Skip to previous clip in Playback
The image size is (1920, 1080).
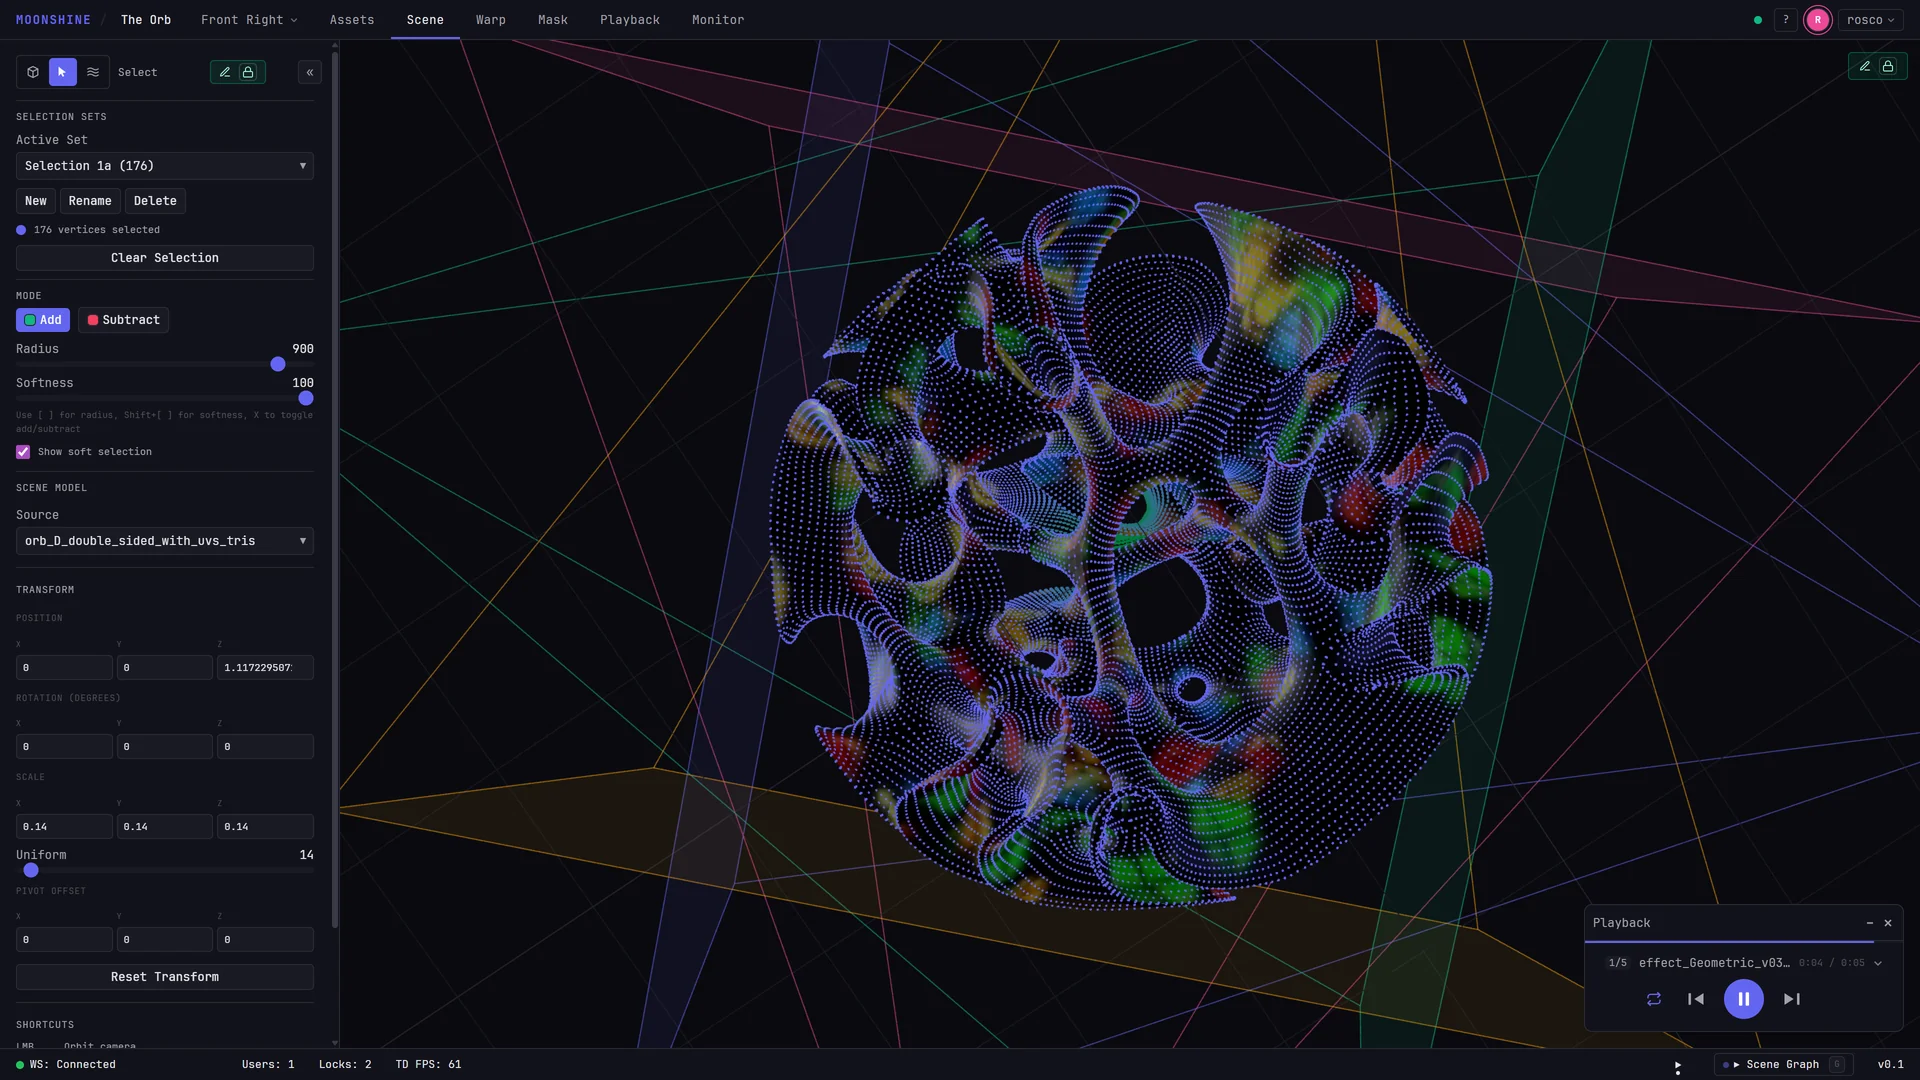coord(1696,999)
